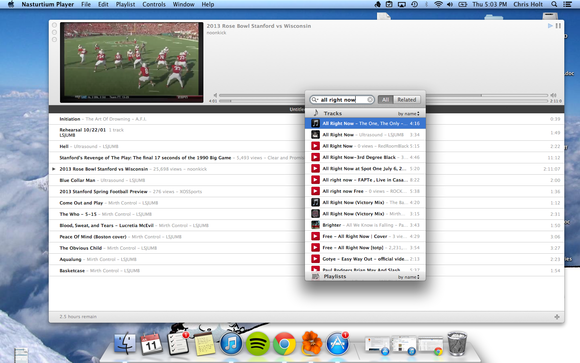Screen dimensions: 580x363
Task: Select the highlighted All Right Now 4:16 result
Action: (365, 123)
